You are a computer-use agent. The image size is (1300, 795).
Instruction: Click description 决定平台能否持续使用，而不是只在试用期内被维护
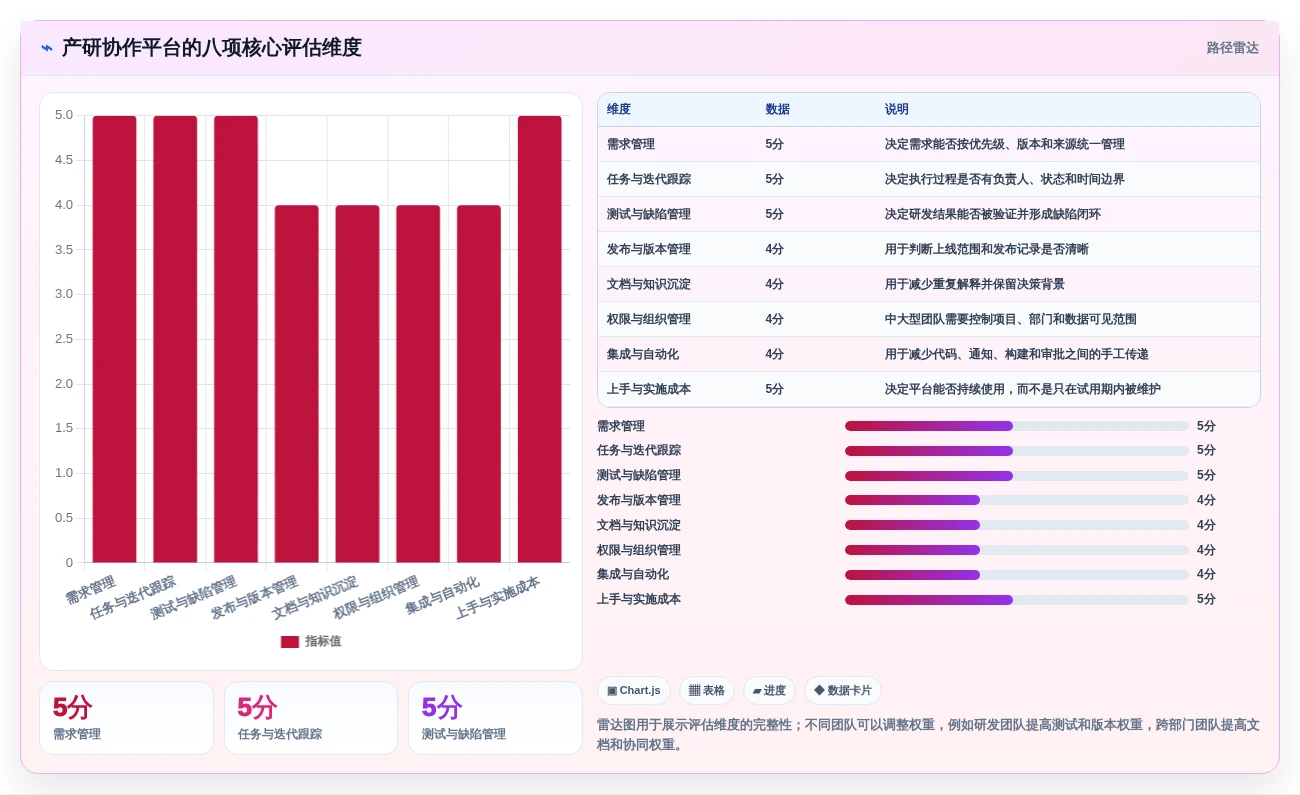pyautogui.click(x=1023, y=390)
